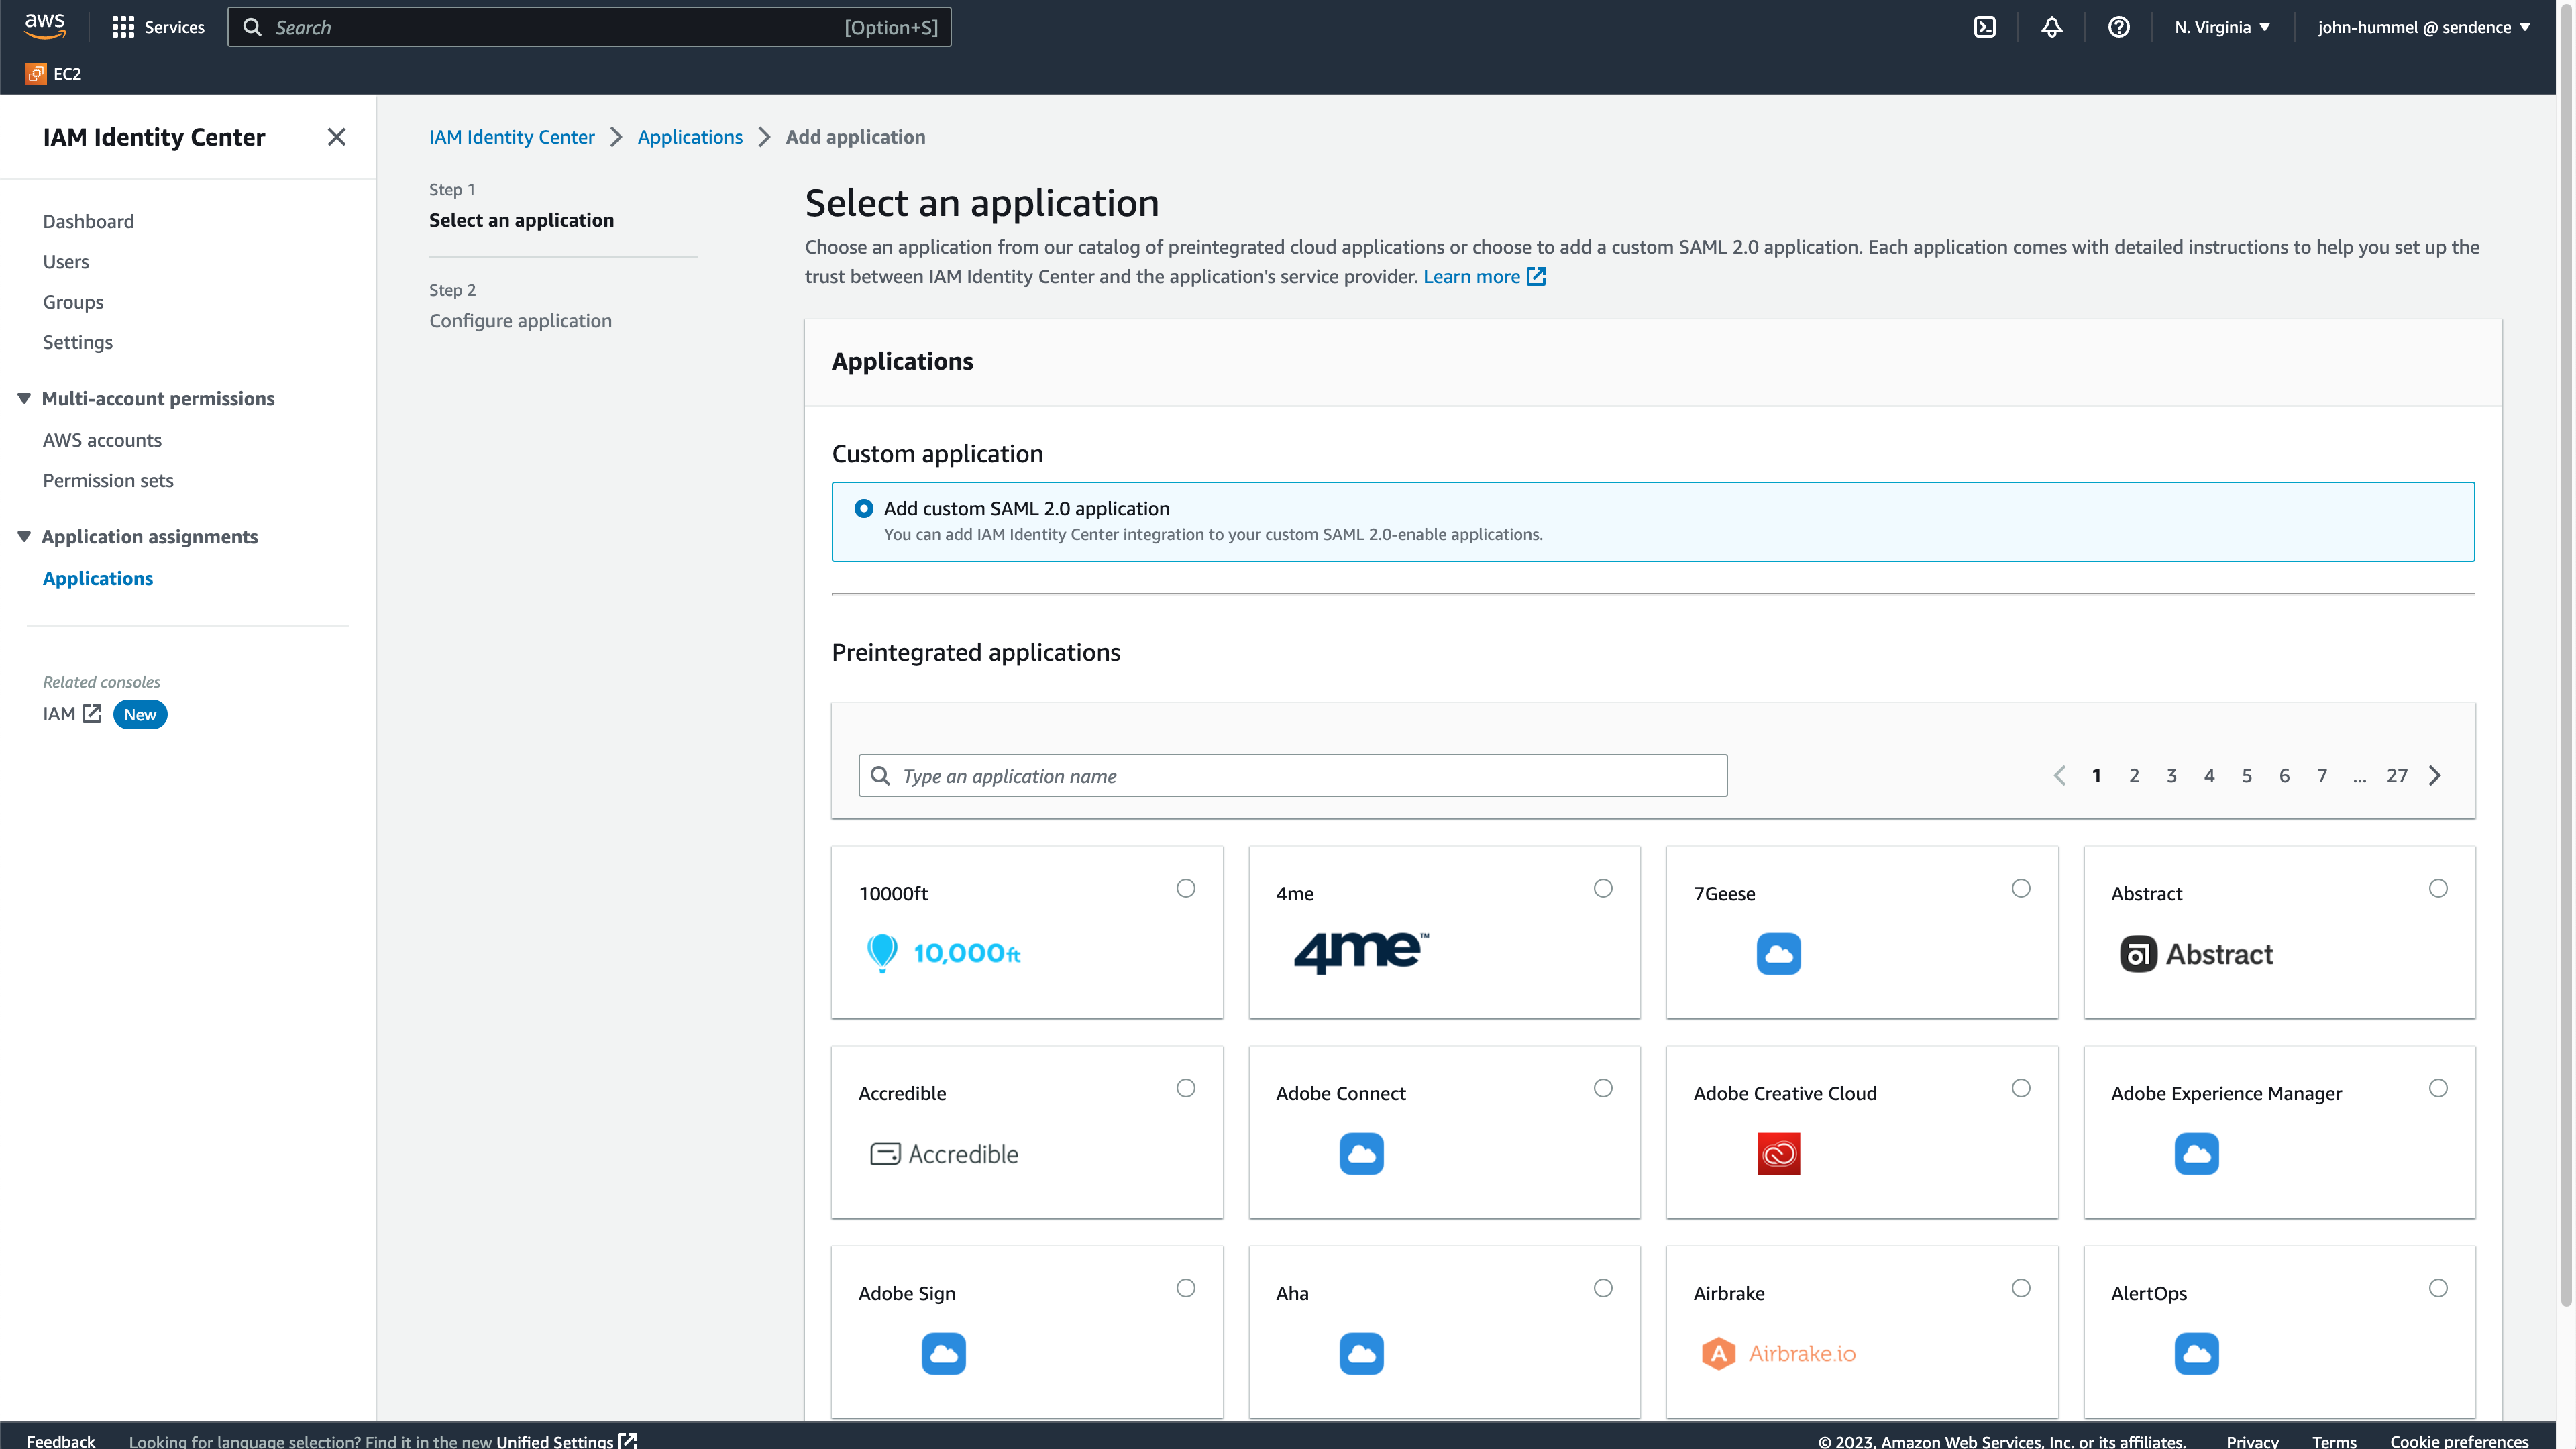The image size is (2576, 1449).
Task: Open the Services menu grid
Action: pos(157,27)
